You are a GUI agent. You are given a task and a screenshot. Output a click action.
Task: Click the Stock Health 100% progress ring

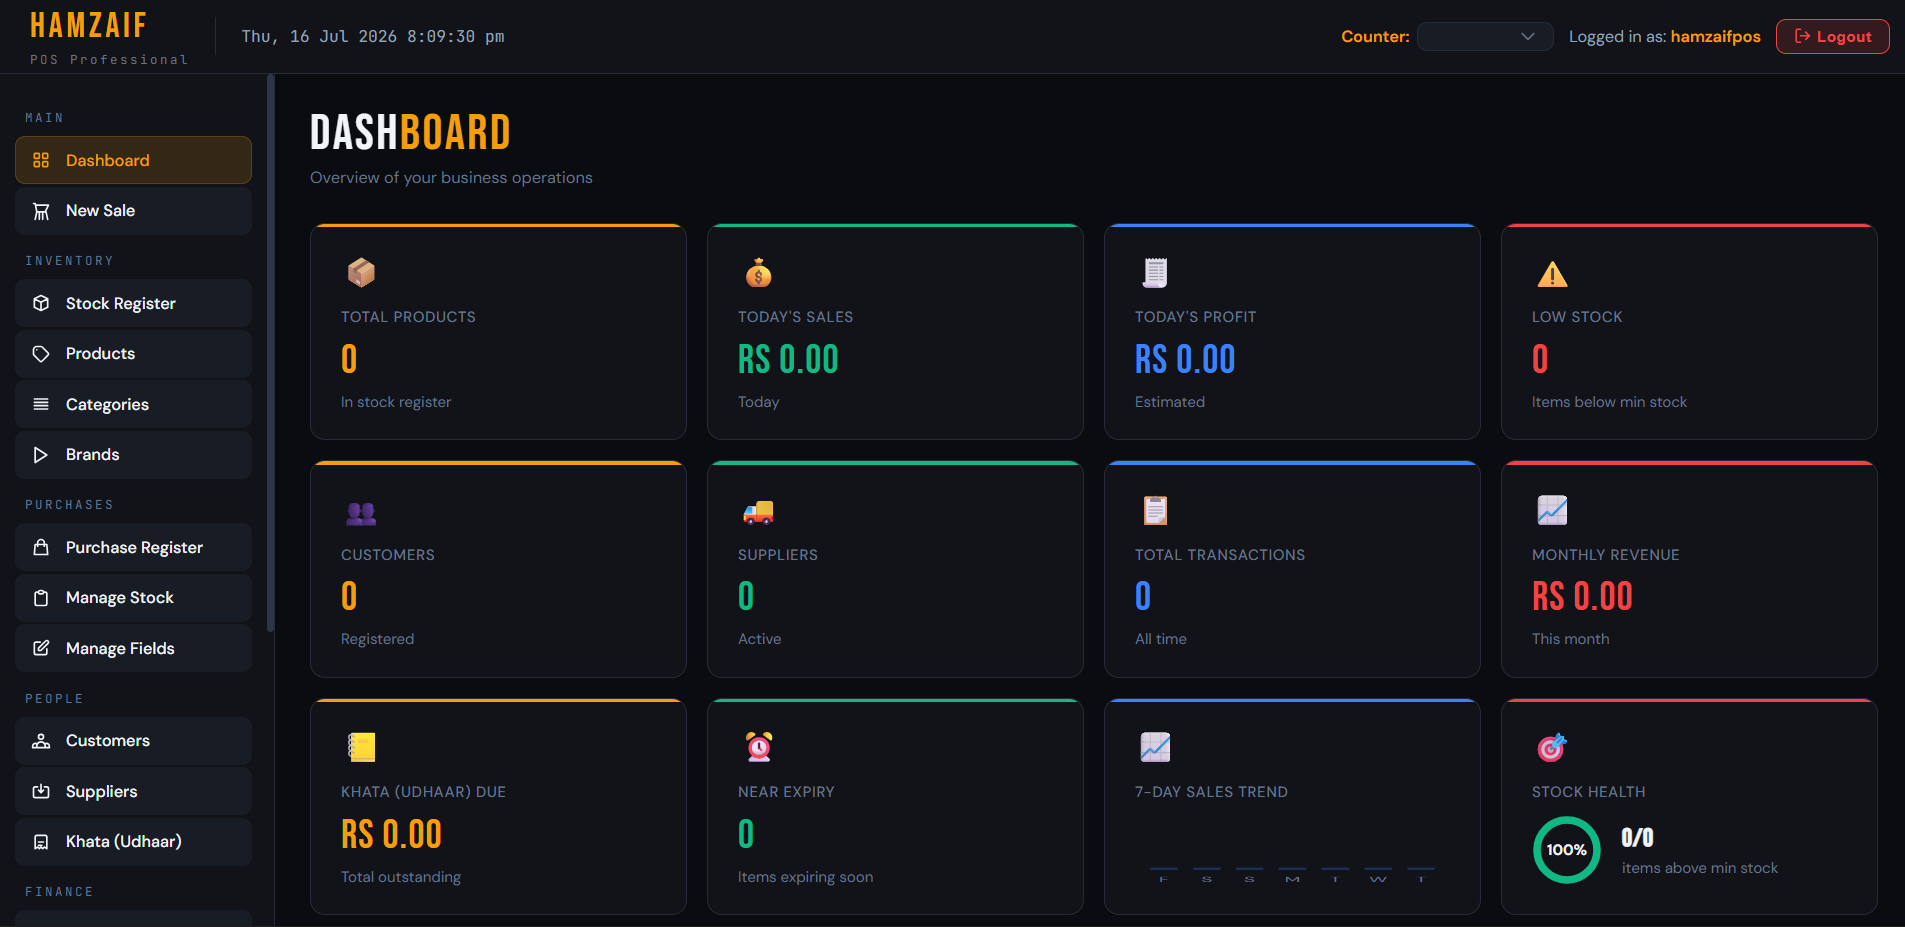[x=1566, y=850]
